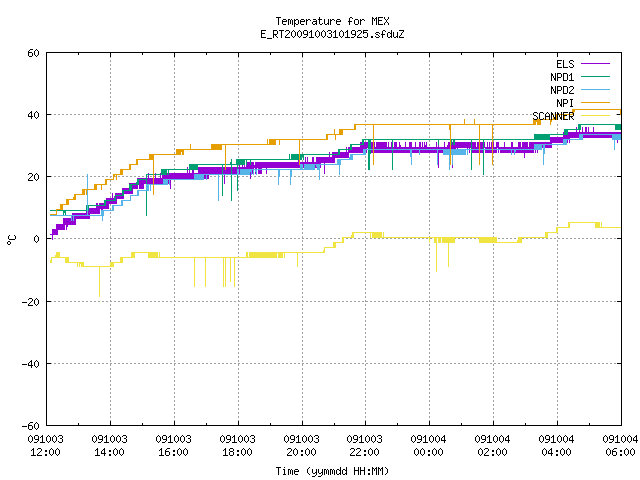Click the chart title 'Temperature for MEX'

pyautogui.click(x=332, y=21)
